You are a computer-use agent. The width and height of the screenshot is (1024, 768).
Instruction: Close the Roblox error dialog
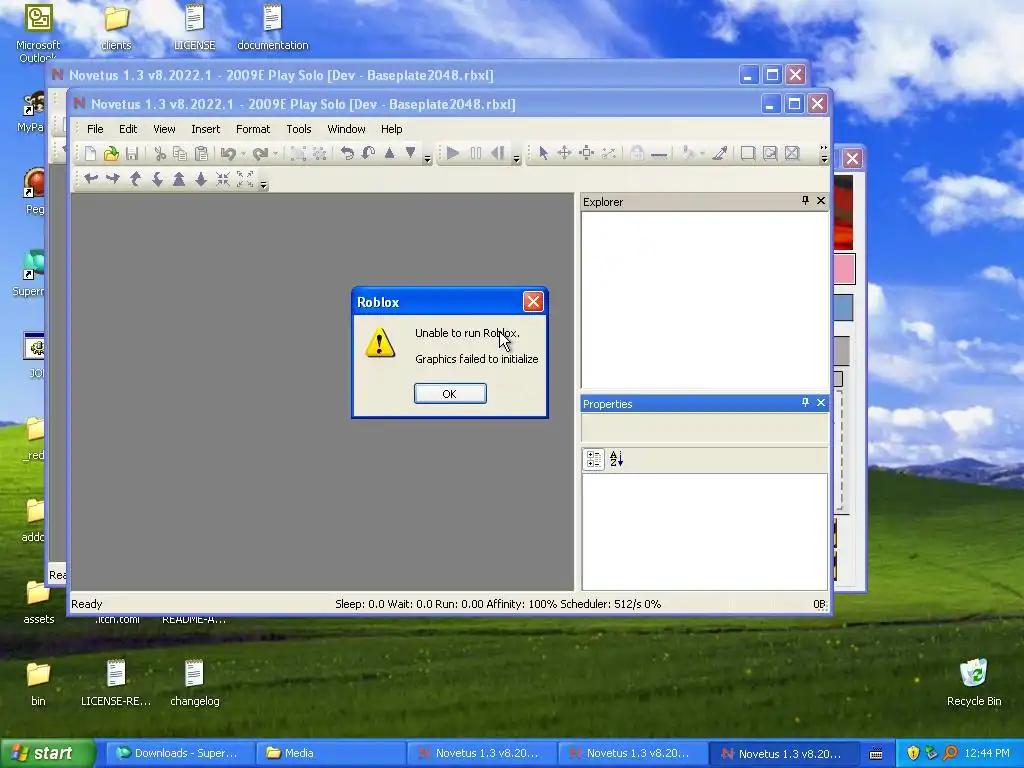pos(534,302)
